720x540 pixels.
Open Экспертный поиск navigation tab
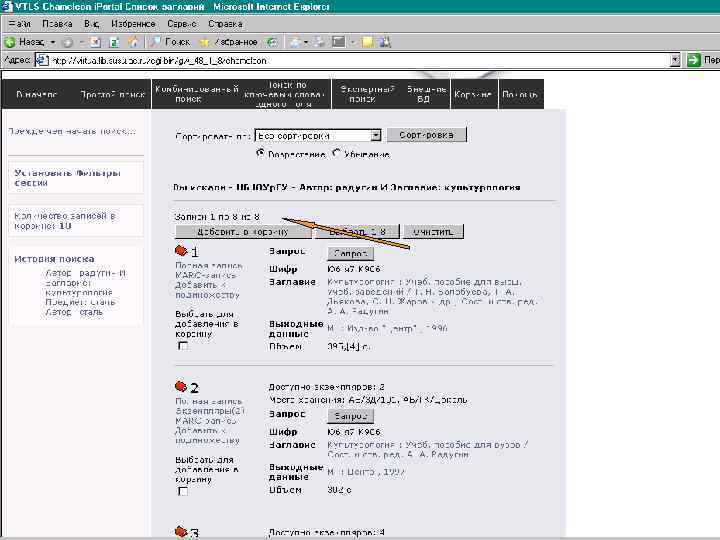(367, 94)
